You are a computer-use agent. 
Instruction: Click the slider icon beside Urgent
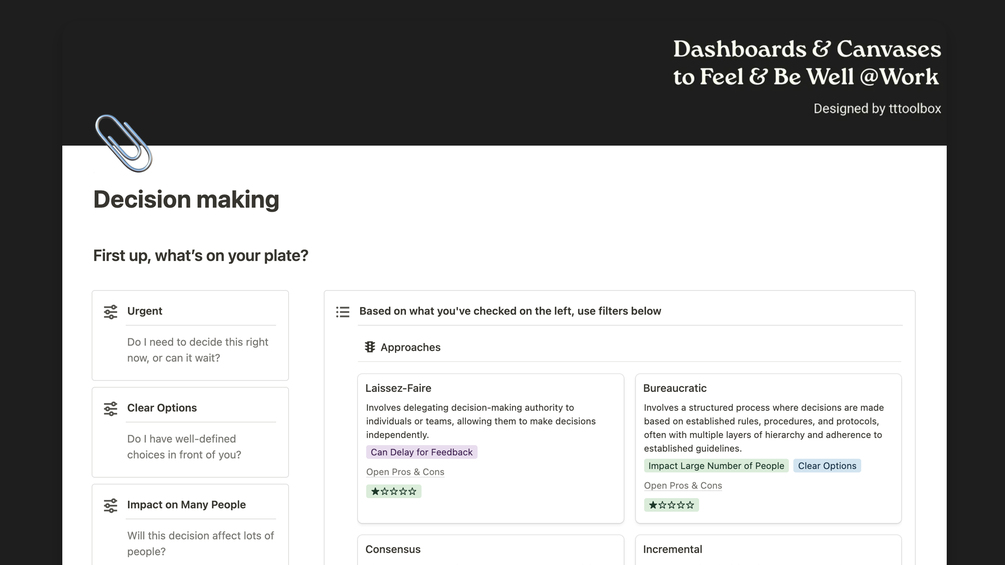[x=111, y=312]
